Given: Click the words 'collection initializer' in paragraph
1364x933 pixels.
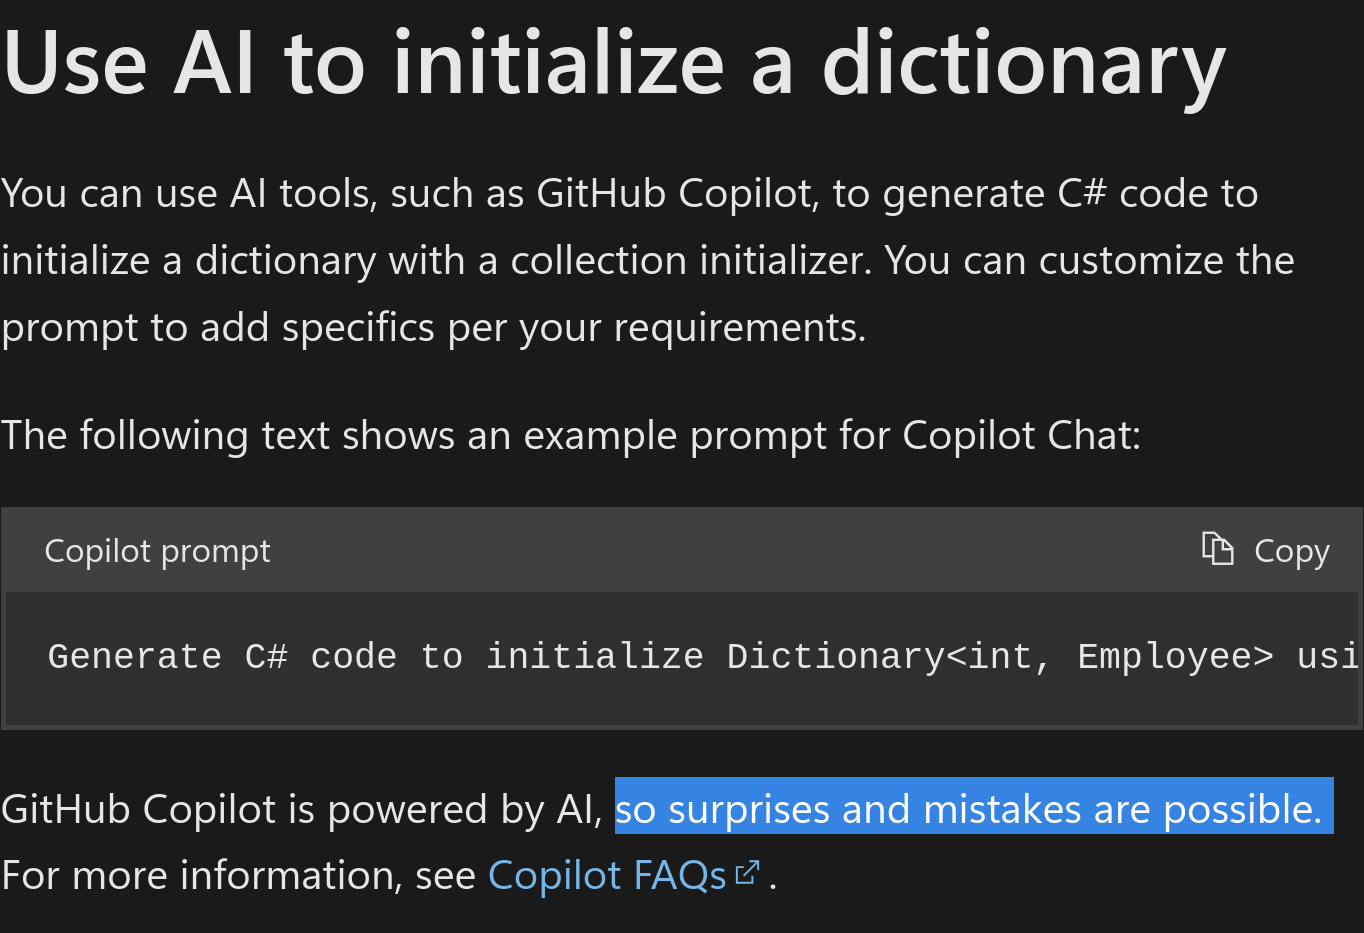Looking at the screenshot, I should coord(691,260).
